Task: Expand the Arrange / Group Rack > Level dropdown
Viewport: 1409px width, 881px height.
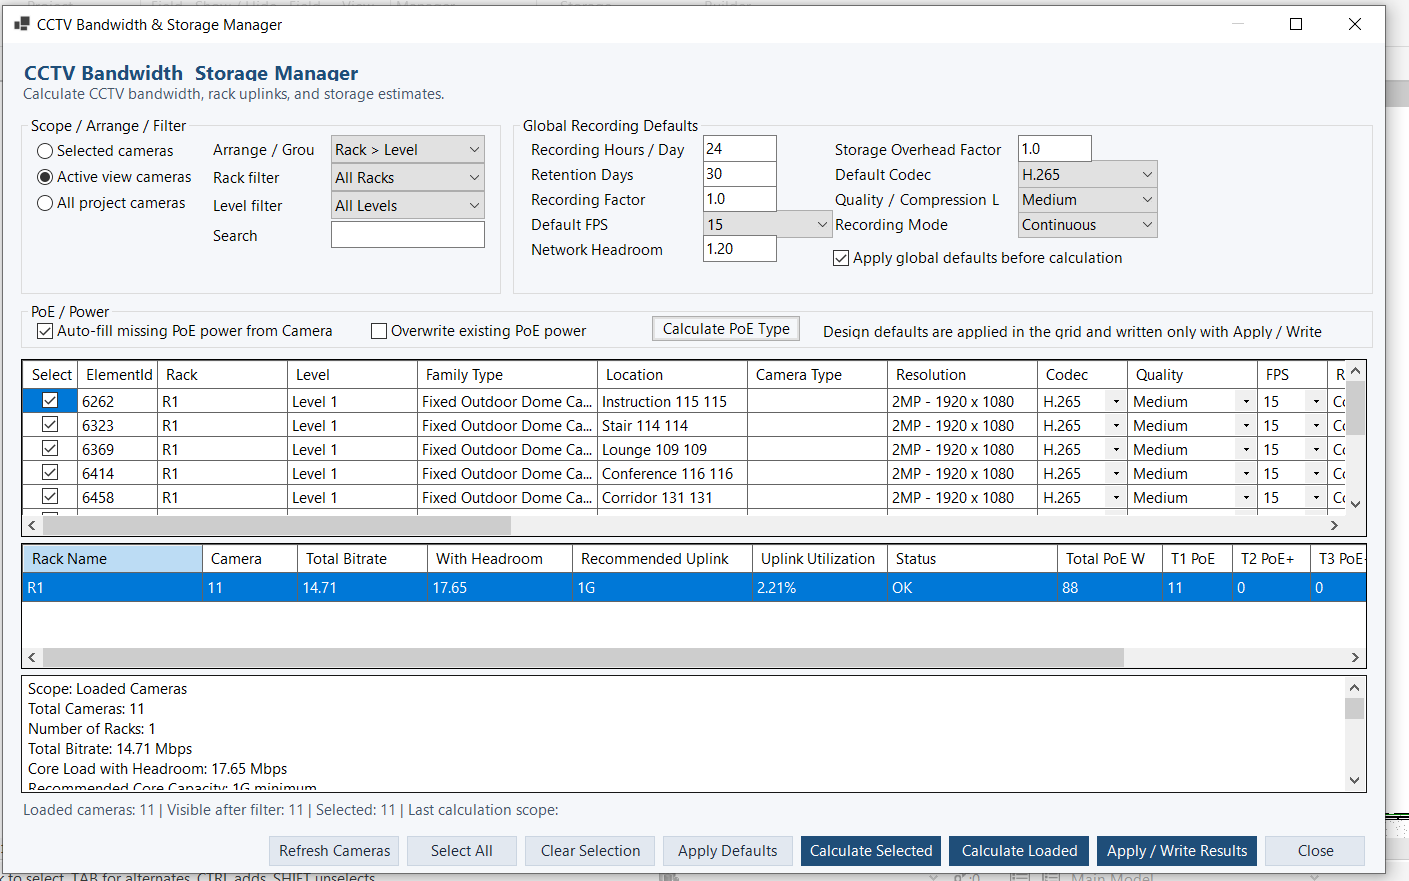Action: (408, 149)
